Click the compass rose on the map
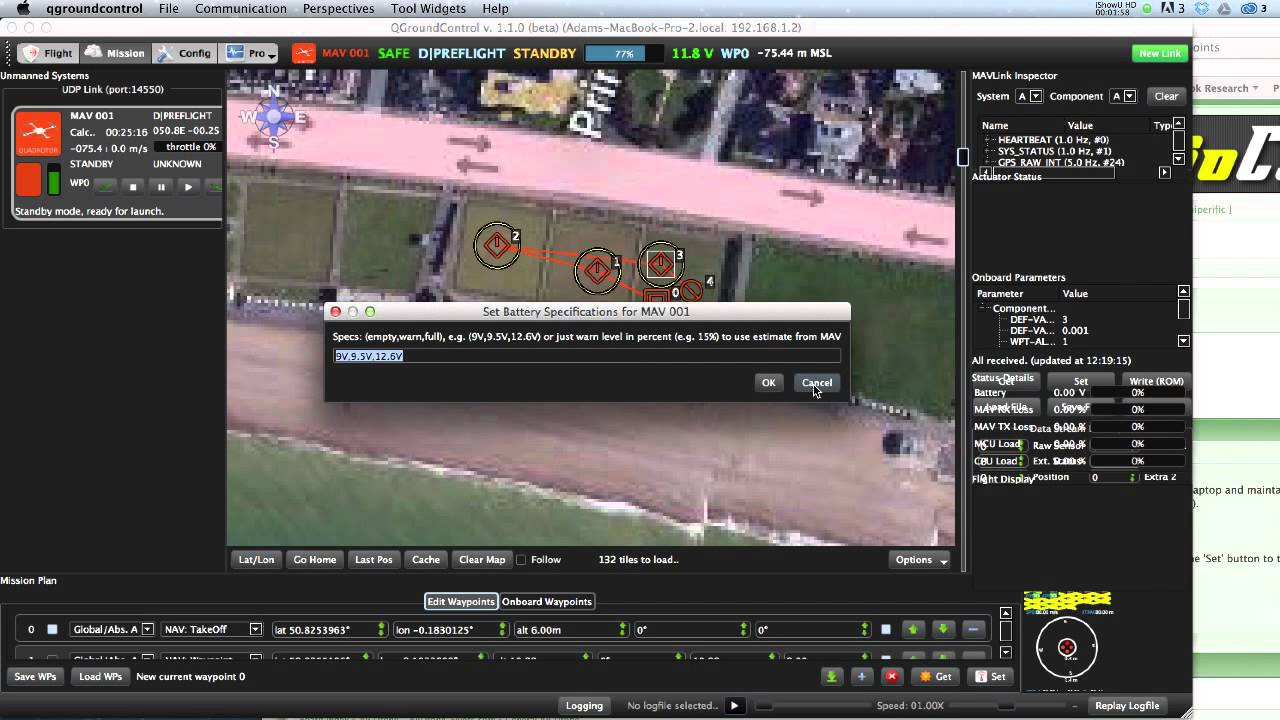The width and height of the screenshot is (1280, 720). tap(273, 116)
